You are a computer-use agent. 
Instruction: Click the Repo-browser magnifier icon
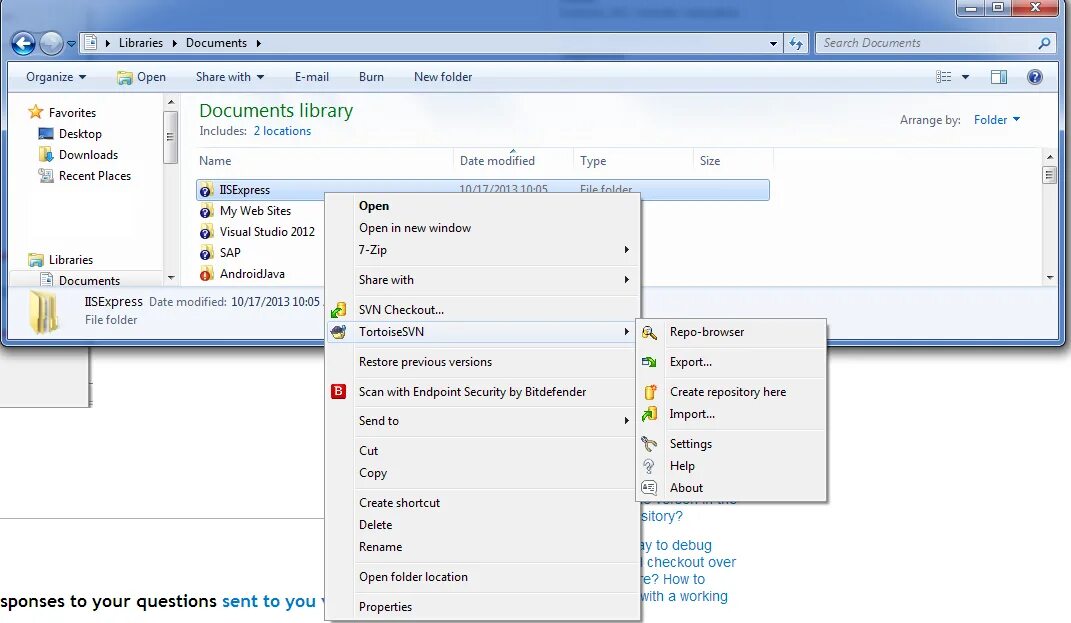click(x=650, y=332)
